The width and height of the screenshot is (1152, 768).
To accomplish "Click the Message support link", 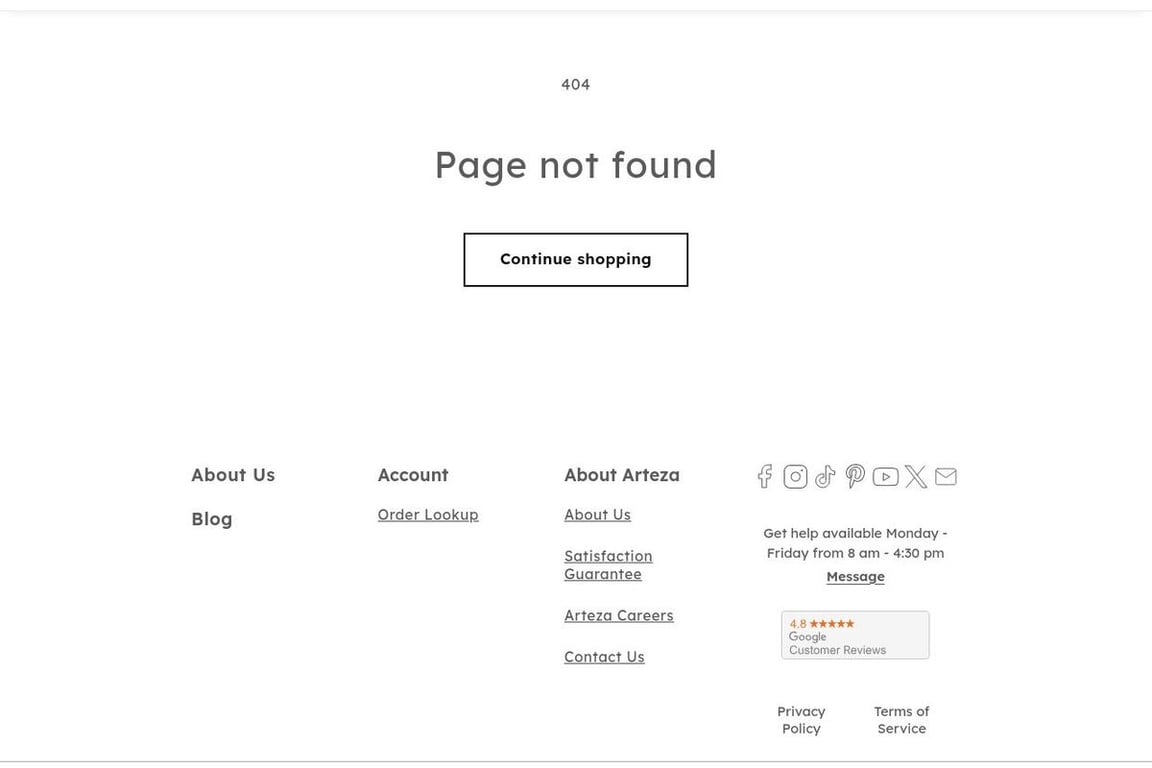I will pyautogui.click(x=855, y=576).
